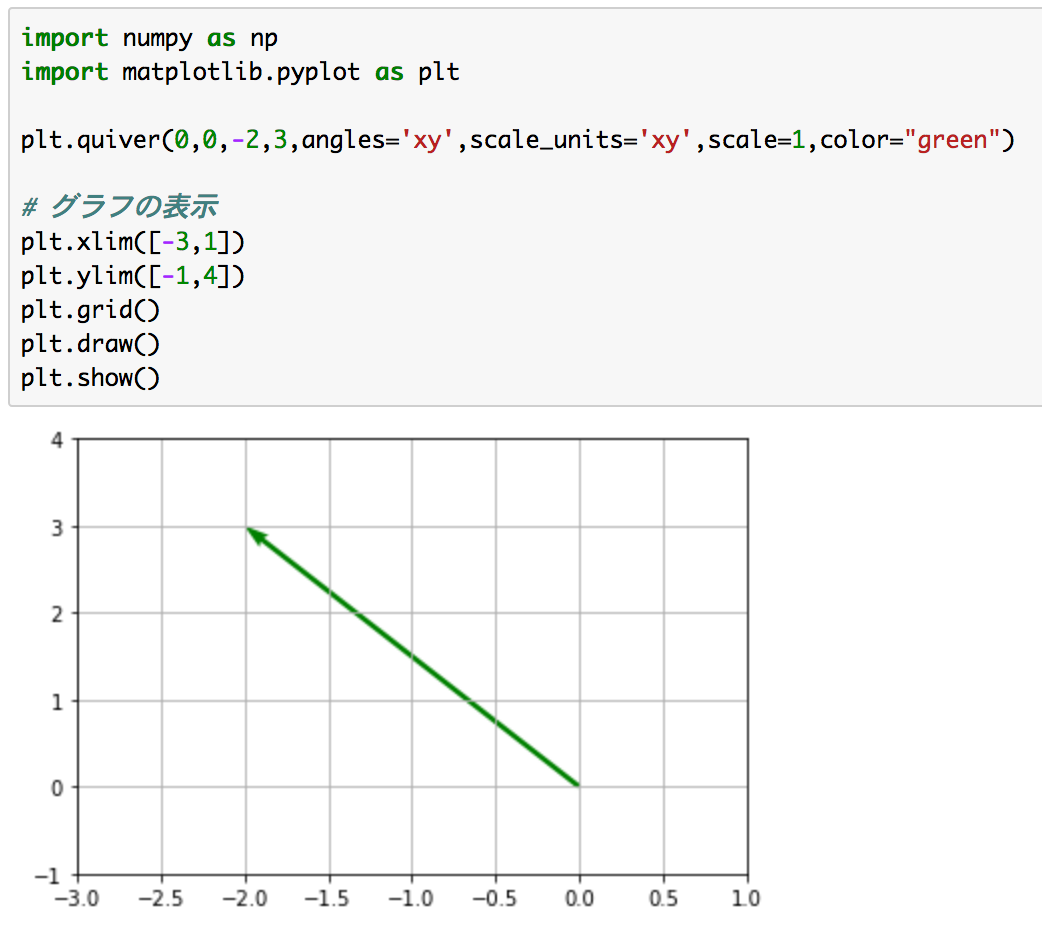The height and width of the screenshot is (936, 1042).
Task: Click the plt.xlim([-3,1]) line
Action: coord(133,241)
